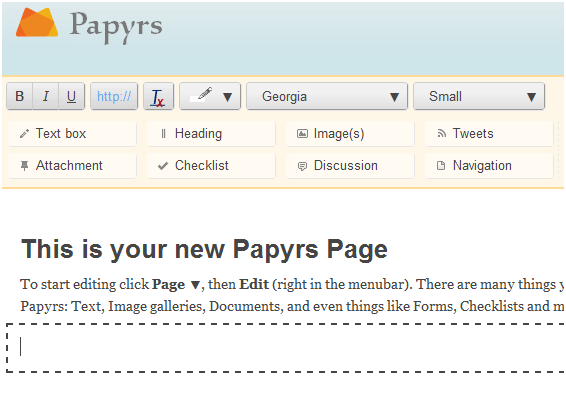Toggle bold formatting with the B button
The height and width of the screenshot is (394, 566).
pyautogui.click(x=19, y=96)
